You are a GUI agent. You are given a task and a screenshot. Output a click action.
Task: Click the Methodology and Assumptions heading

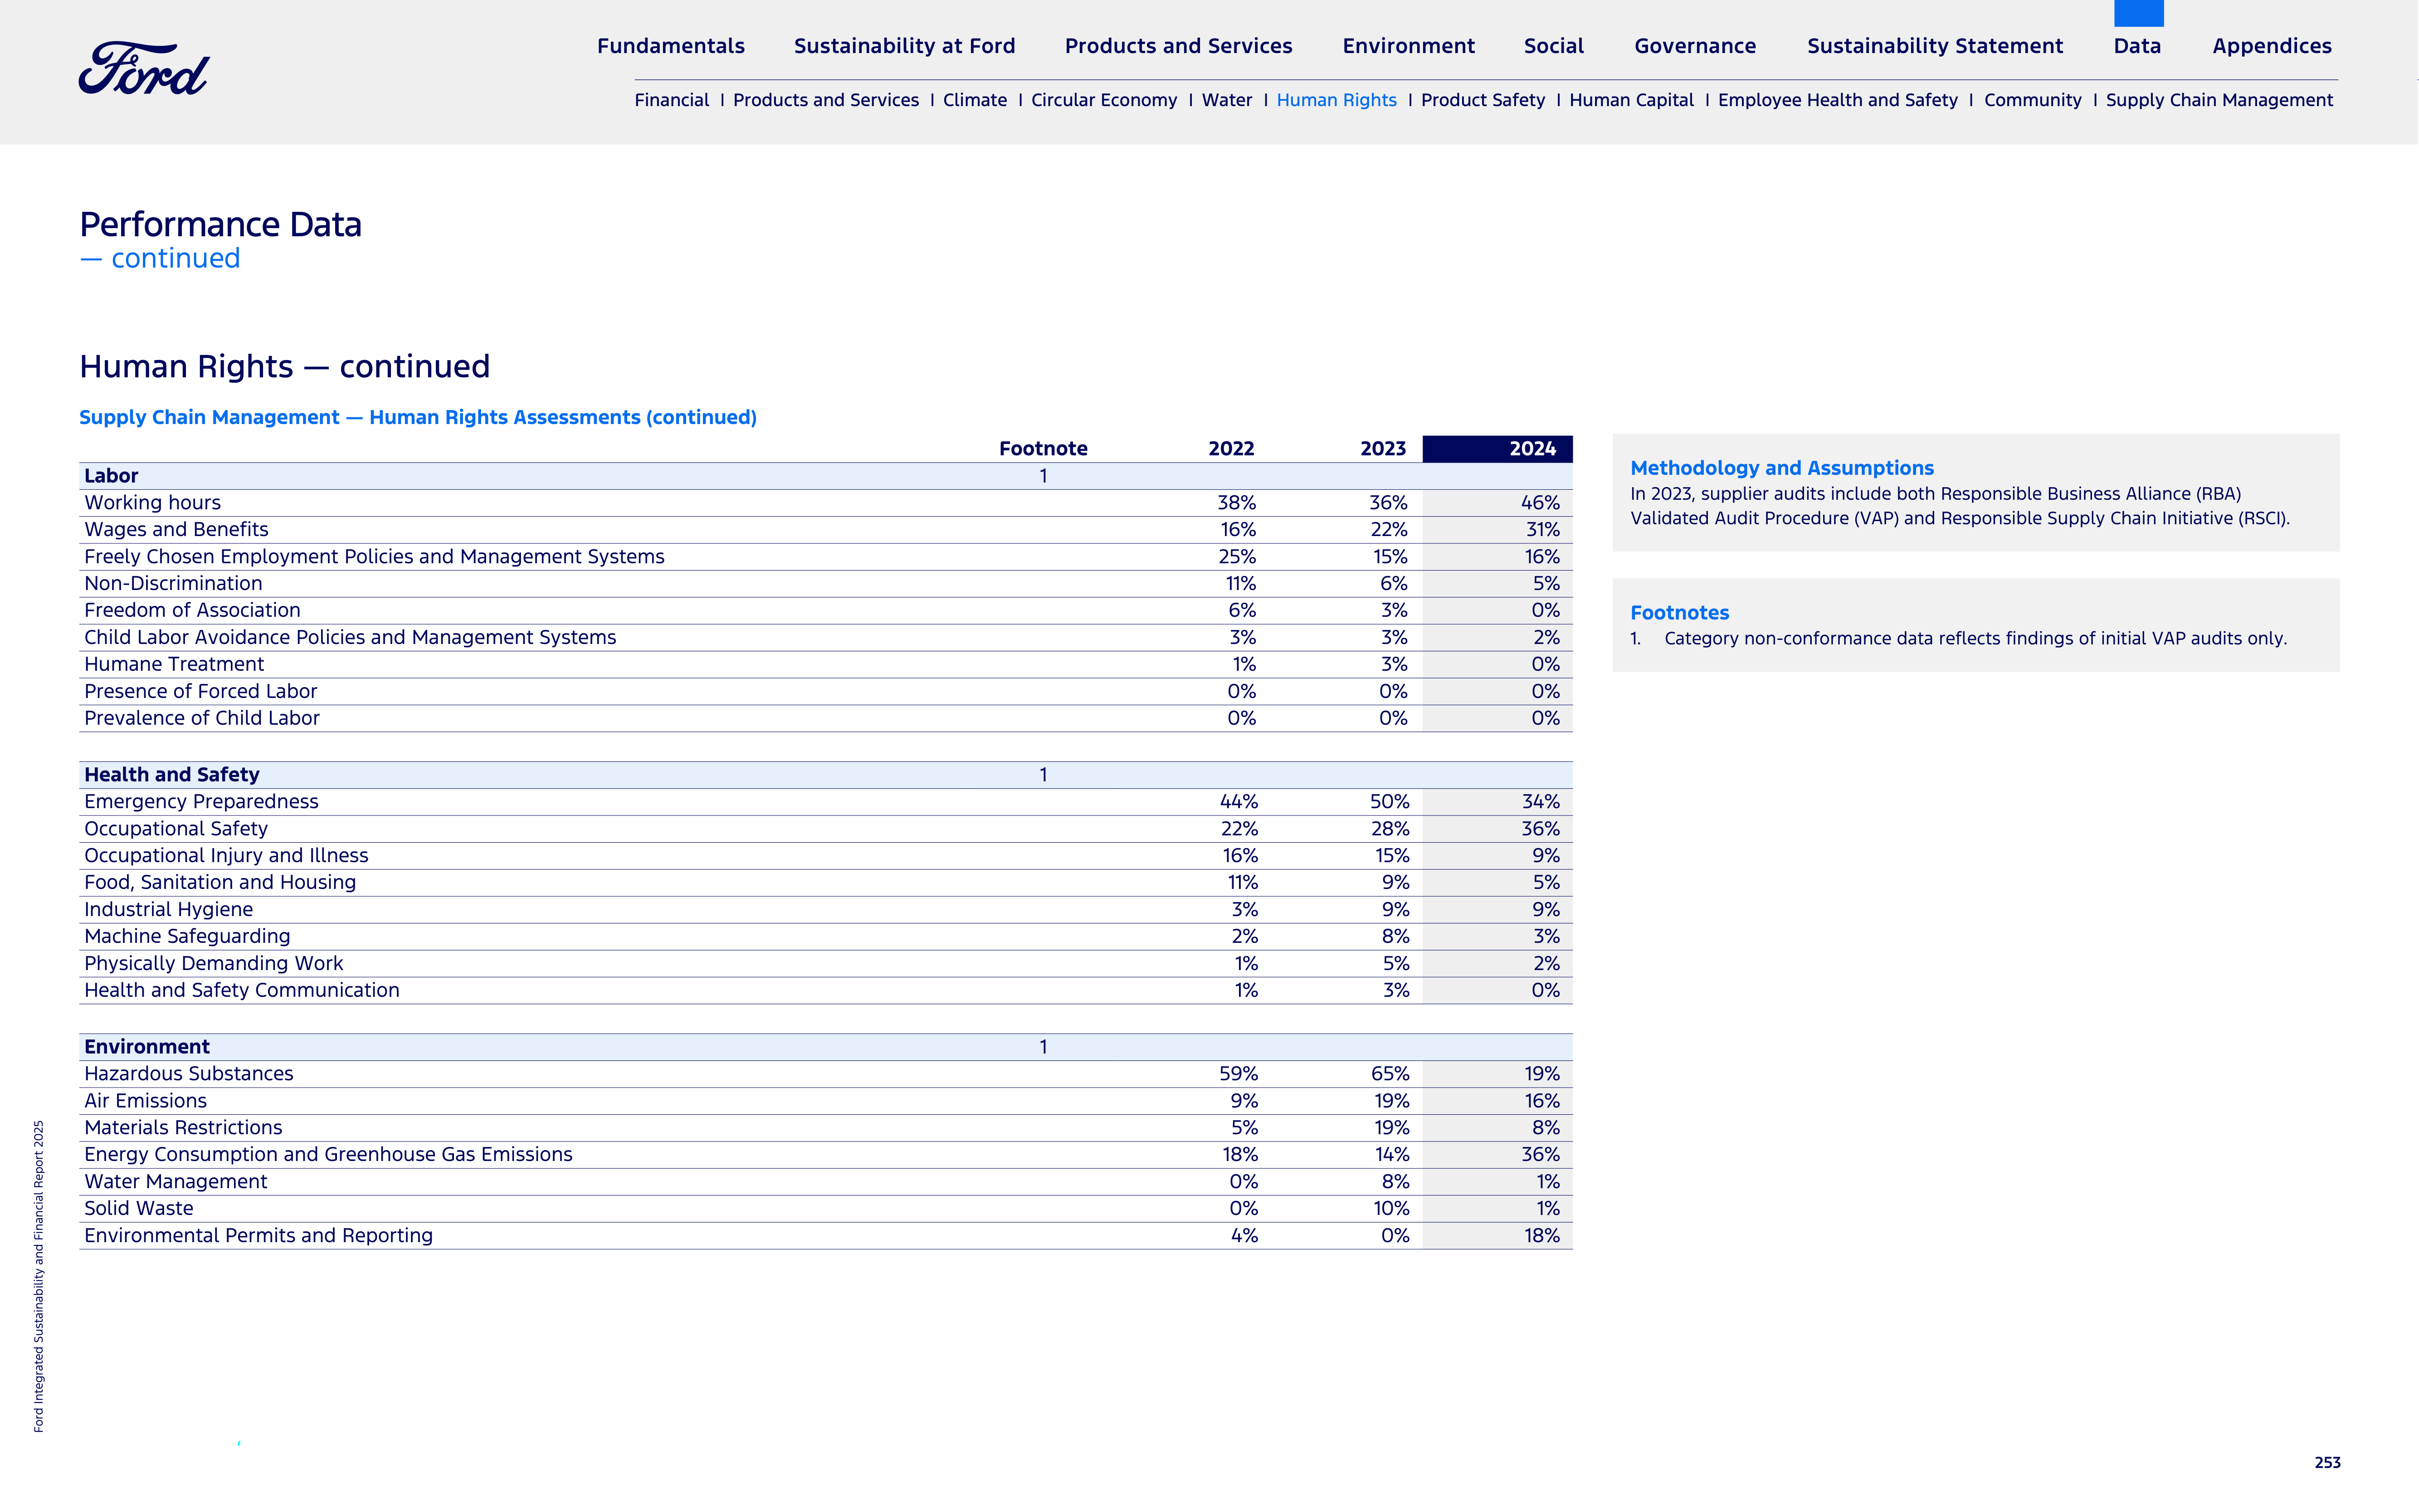click(1782, 468)
